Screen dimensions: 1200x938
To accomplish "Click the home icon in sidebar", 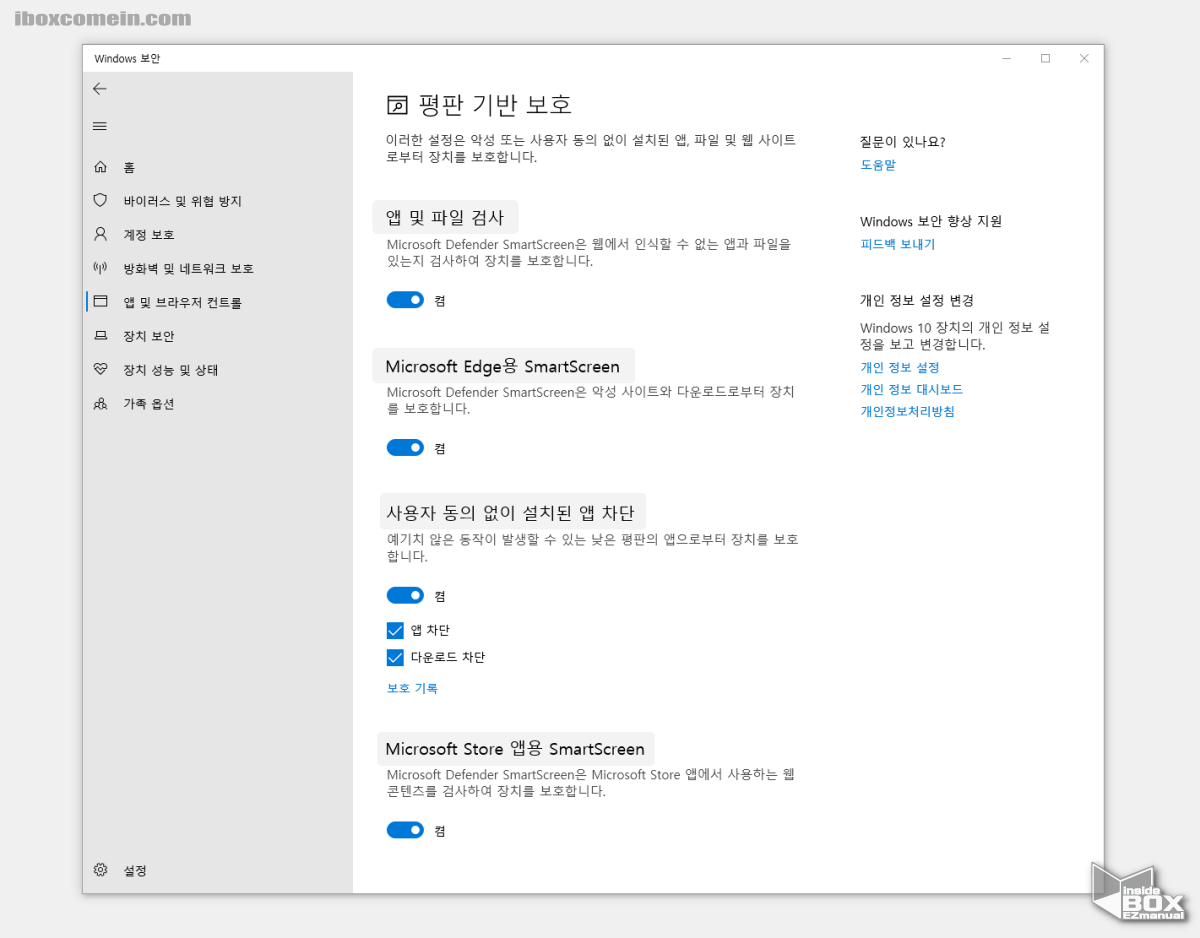I will (x=100, y=167).
